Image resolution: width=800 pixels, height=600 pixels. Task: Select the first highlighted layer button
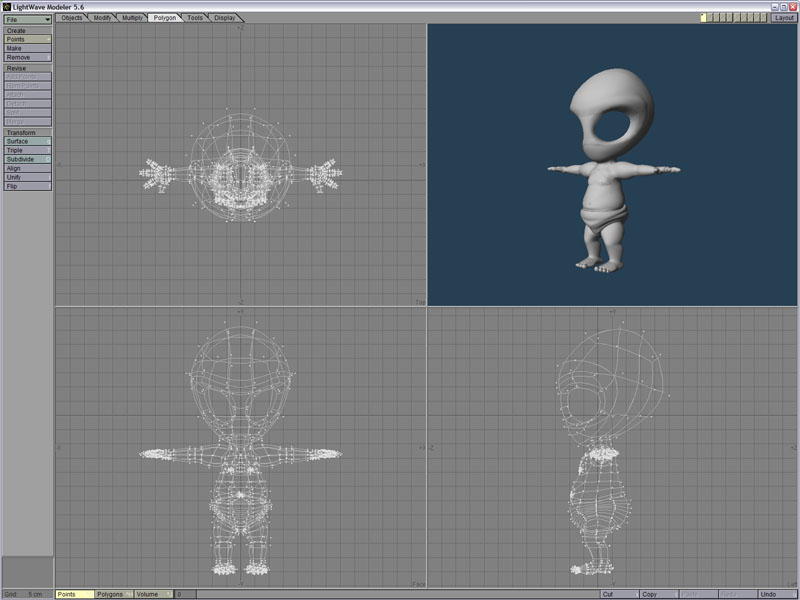[x=704, y=18]
